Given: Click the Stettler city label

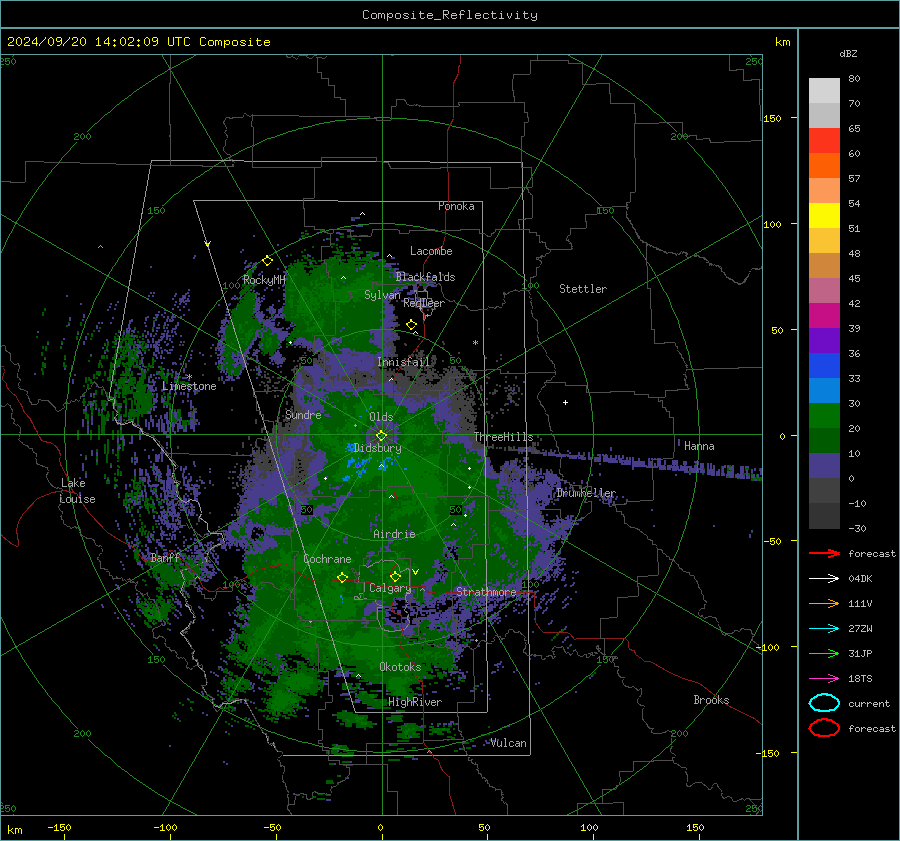Looking at the screenshot, I should pyautogui.click(x=583, y=289).
